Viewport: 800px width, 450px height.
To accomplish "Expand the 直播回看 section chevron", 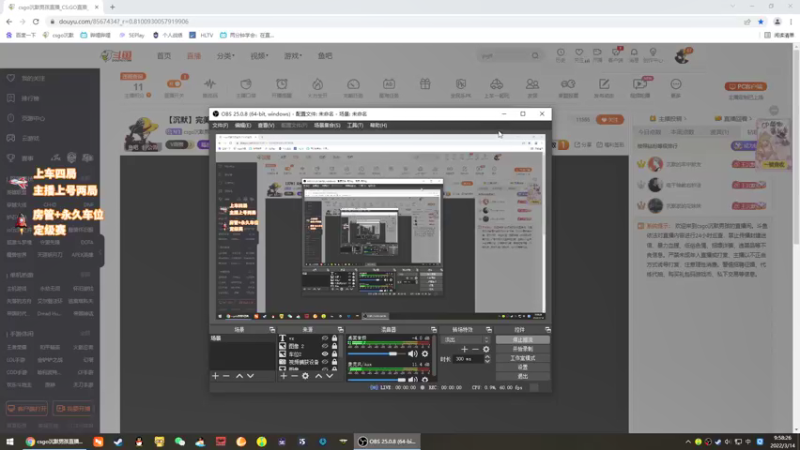I will click(750, 119).
